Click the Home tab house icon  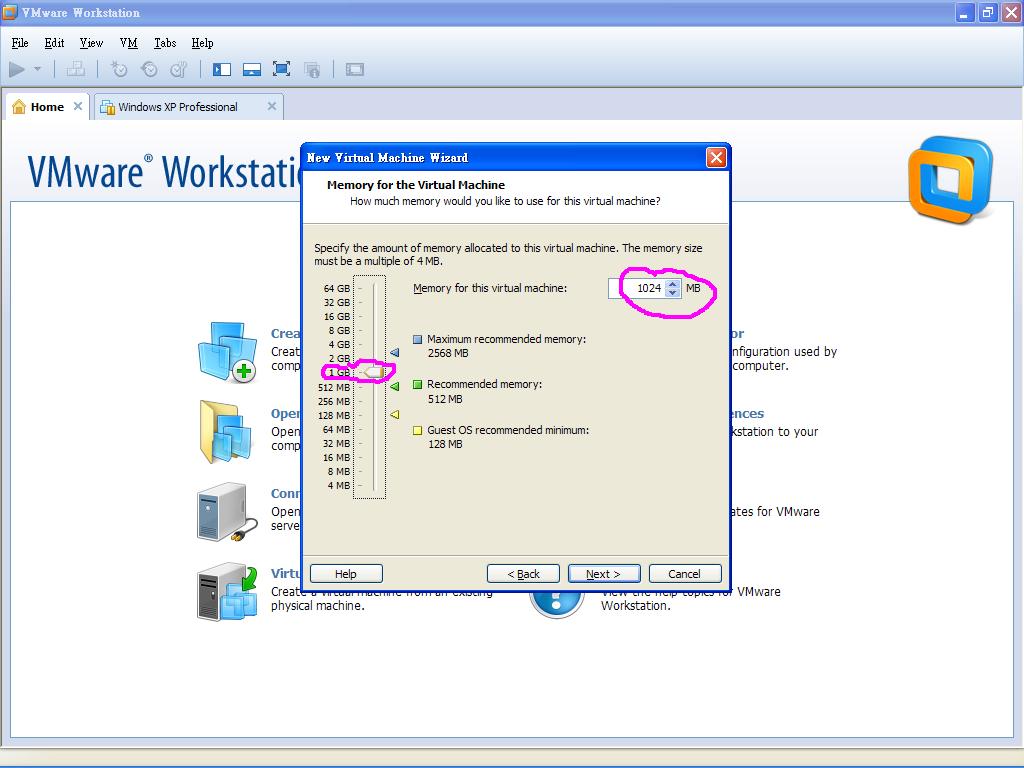pos(19,106)
